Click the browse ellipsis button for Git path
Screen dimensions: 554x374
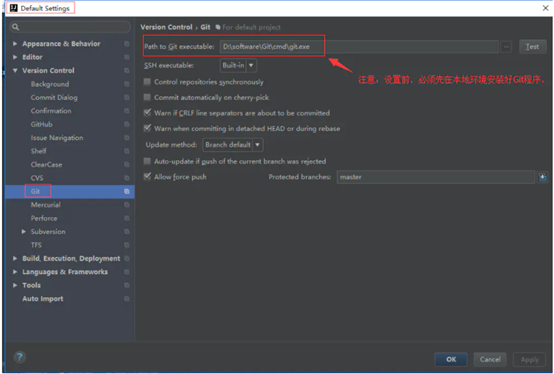[506, 47]
